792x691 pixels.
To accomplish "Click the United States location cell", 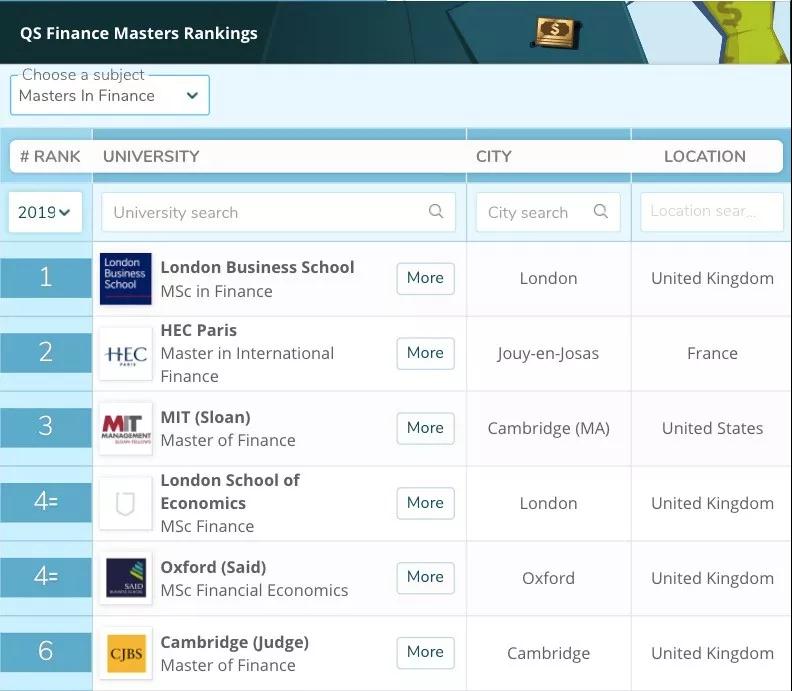I will tap(712, 428).
